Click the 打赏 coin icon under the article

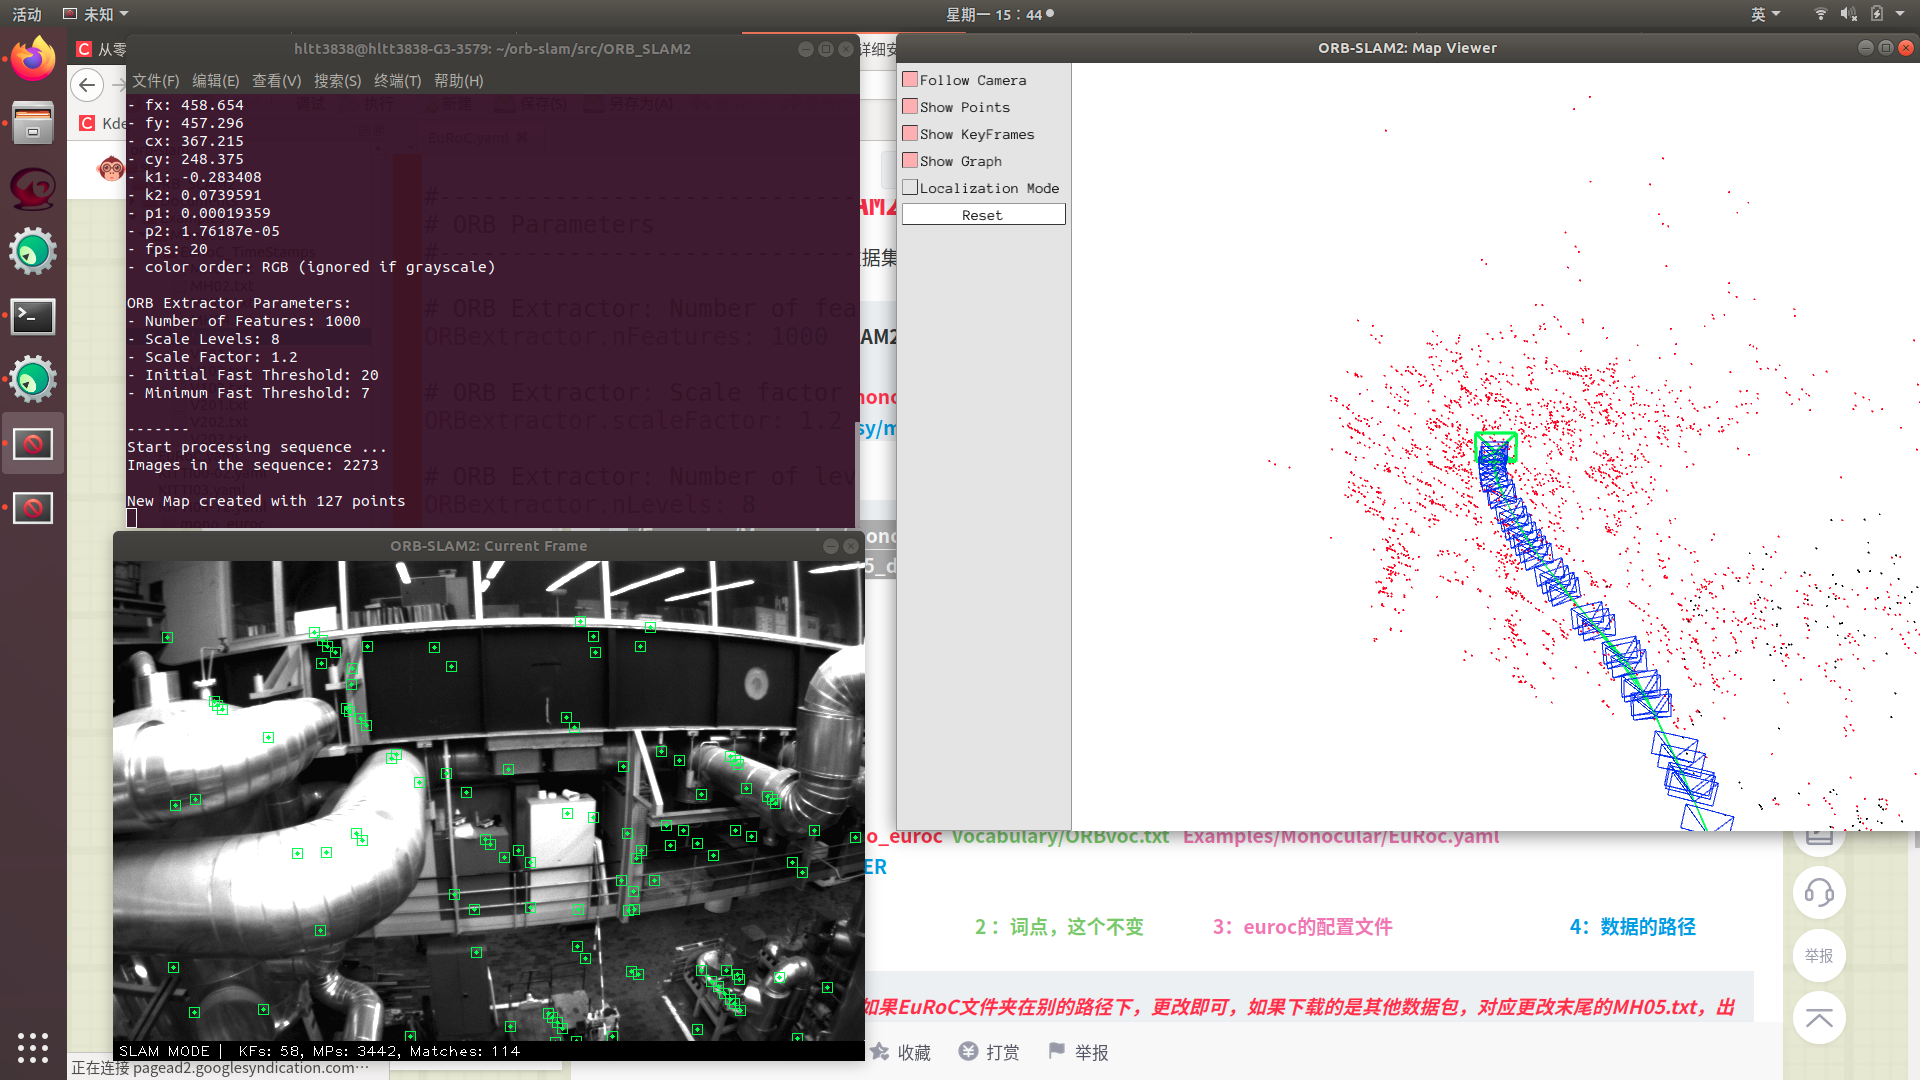point(967,1051)
